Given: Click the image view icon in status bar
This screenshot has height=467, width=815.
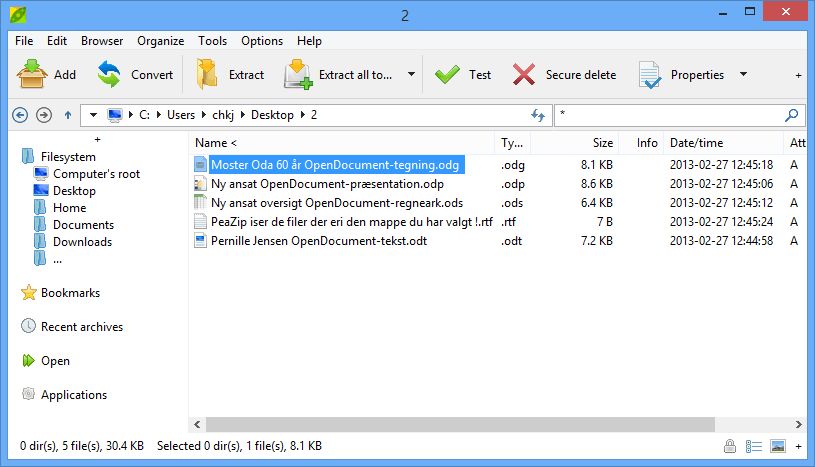Looking at the screenshot, I should point(778,446).
